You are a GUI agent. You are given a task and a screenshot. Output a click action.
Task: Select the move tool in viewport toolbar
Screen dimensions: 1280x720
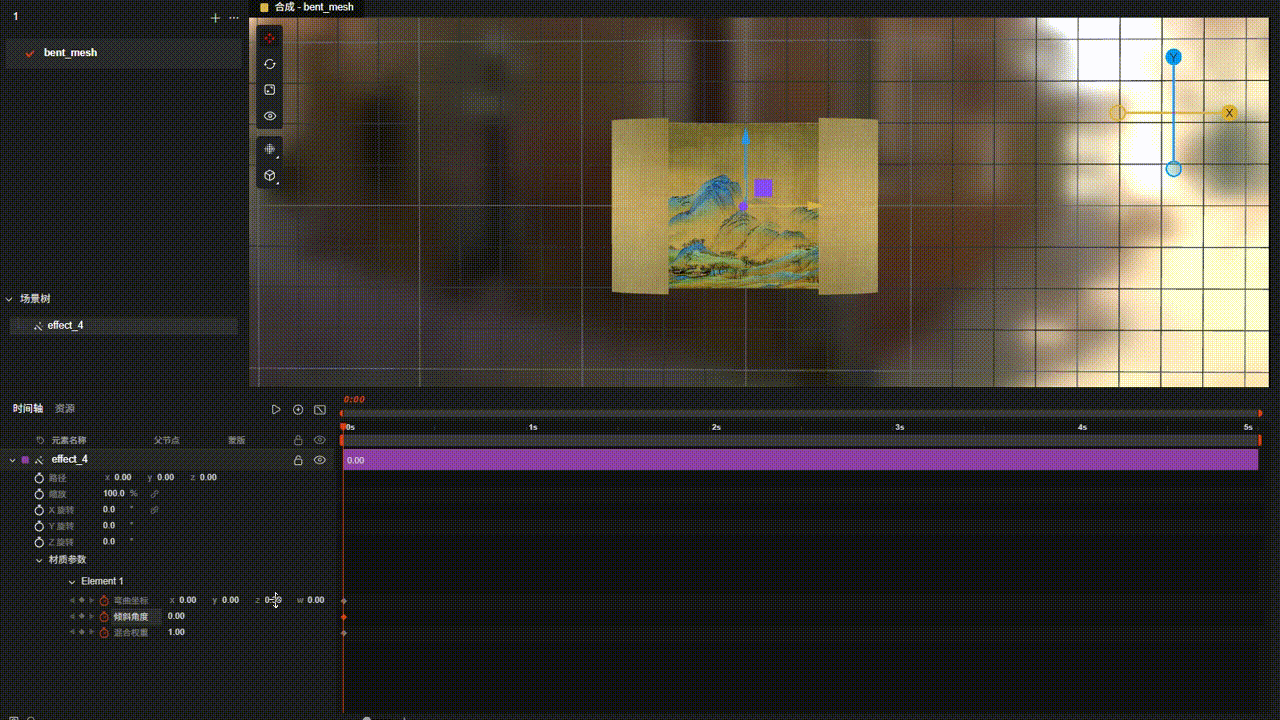click(270, 38)
